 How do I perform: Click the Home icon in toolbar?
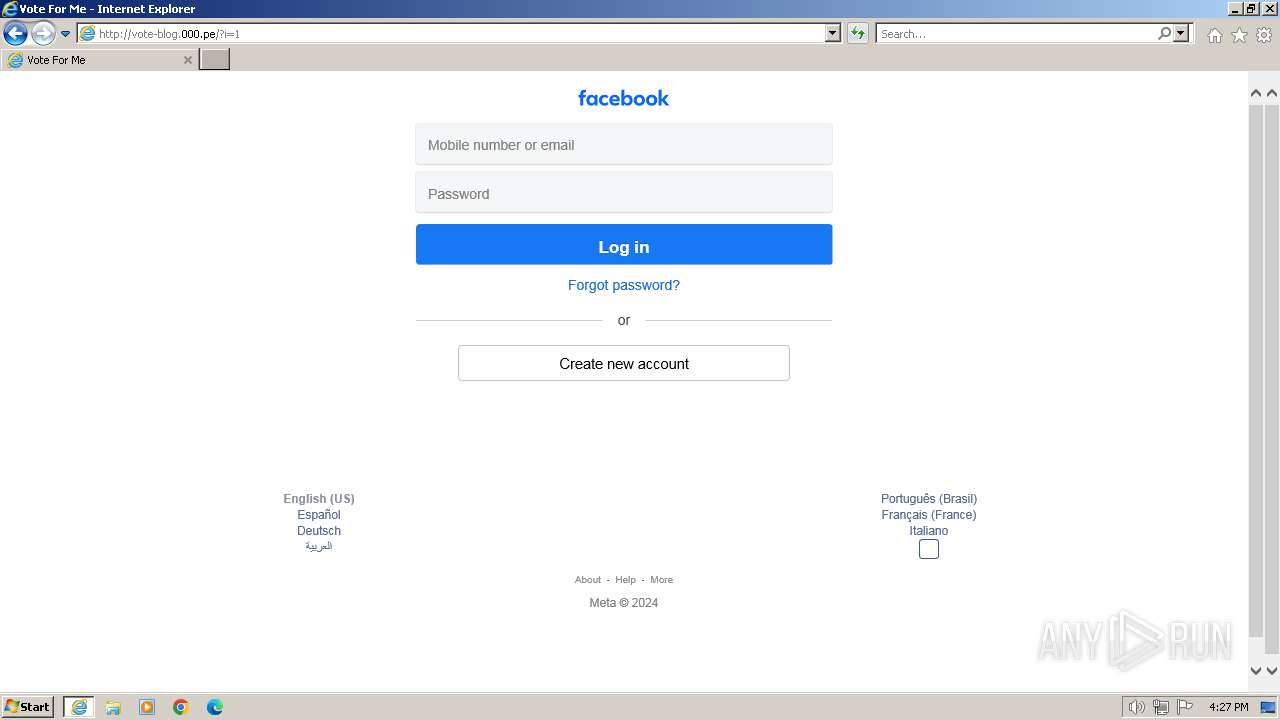[1214, 35]
